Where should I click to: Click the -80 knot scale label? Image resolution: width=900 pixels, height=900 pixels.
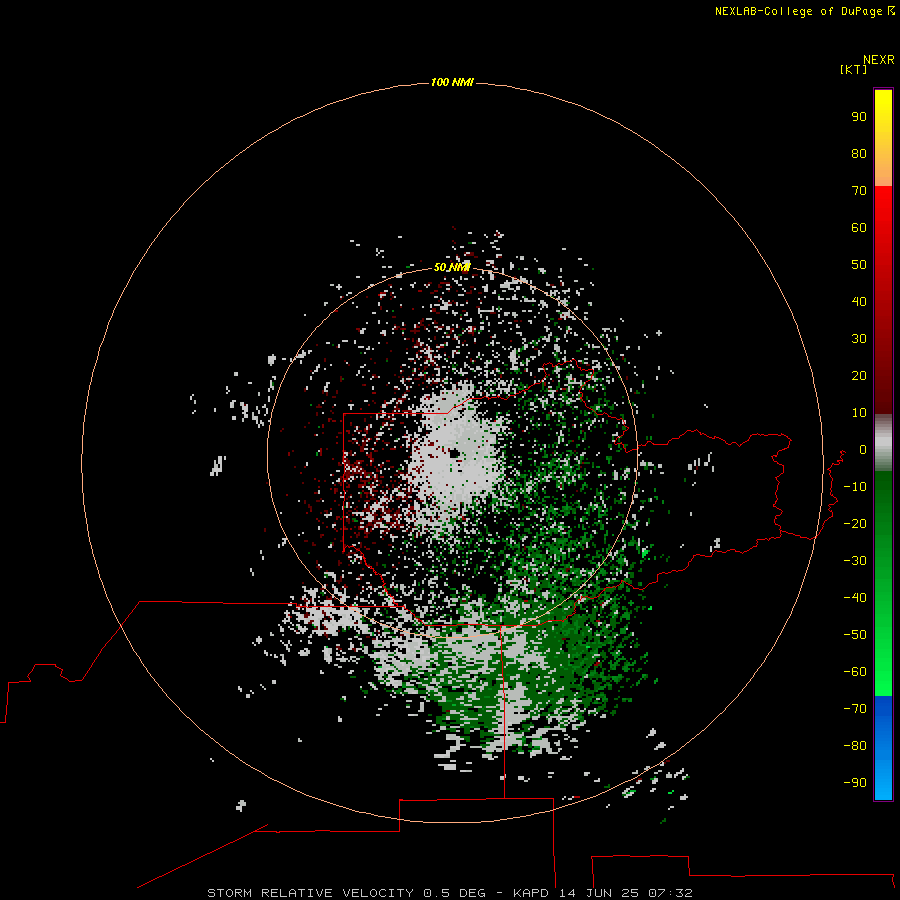click(855, 746)
